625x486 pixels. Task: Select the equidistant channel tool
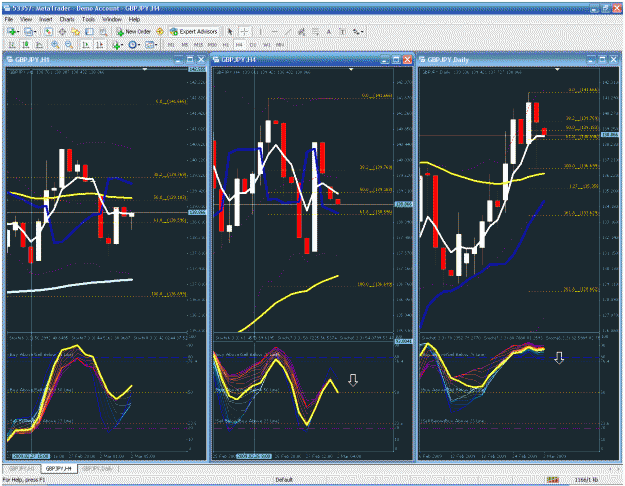pos(301,32)
